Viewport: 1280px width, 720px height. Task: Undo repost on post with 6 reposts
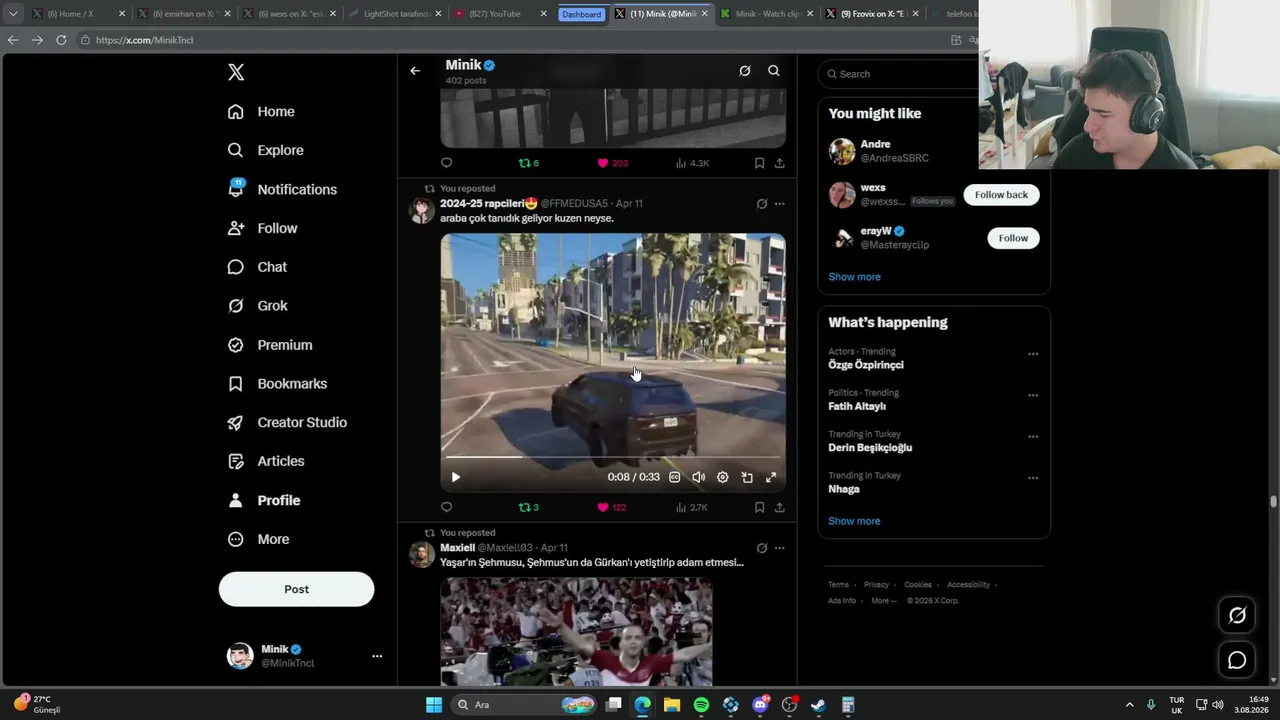(x=528, y=163)
